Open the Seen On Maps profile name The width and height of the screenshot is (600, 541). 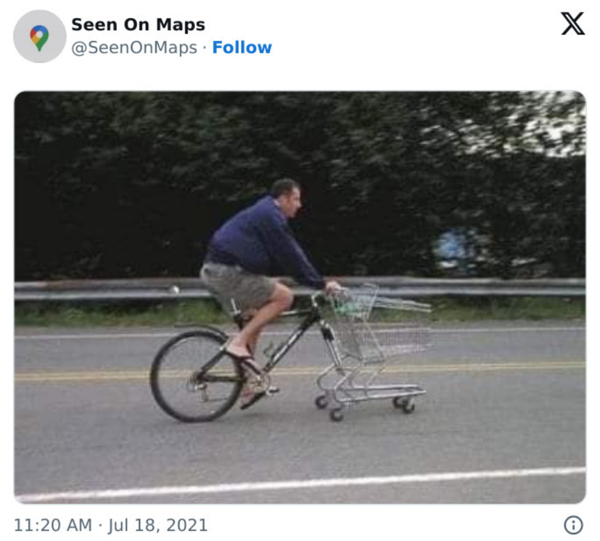tap(138, 24)
